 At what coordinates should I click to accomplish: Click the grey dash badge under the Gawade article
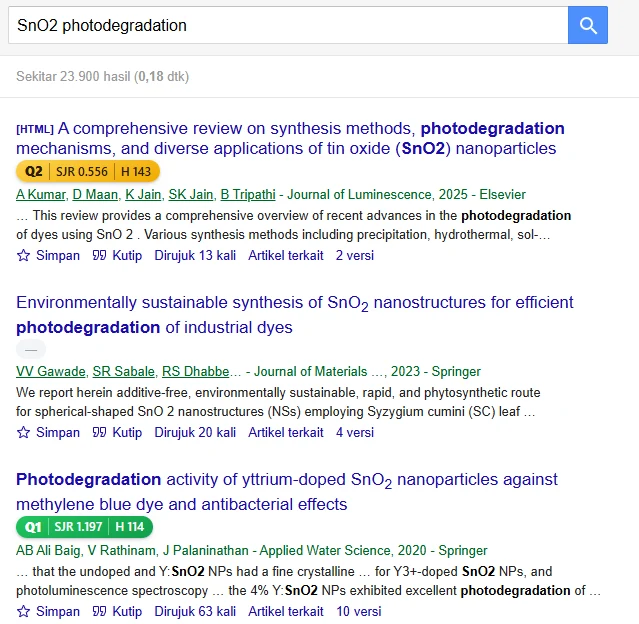click(x=31, y=349)
